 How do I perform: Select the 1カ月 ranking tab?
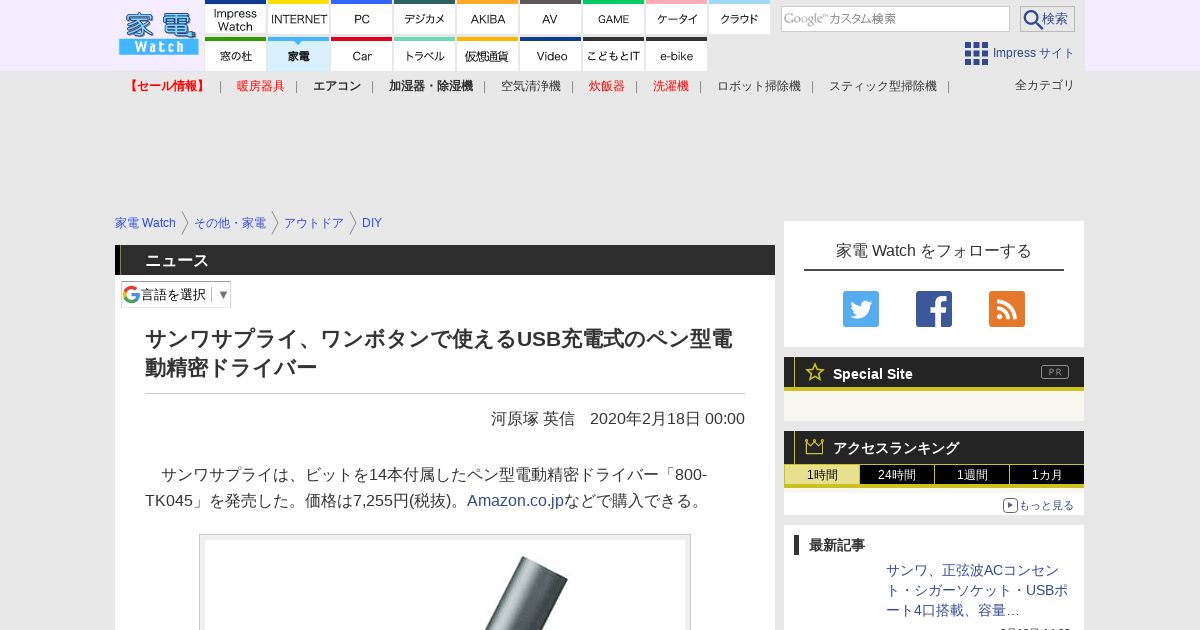tap(1047, 475)
